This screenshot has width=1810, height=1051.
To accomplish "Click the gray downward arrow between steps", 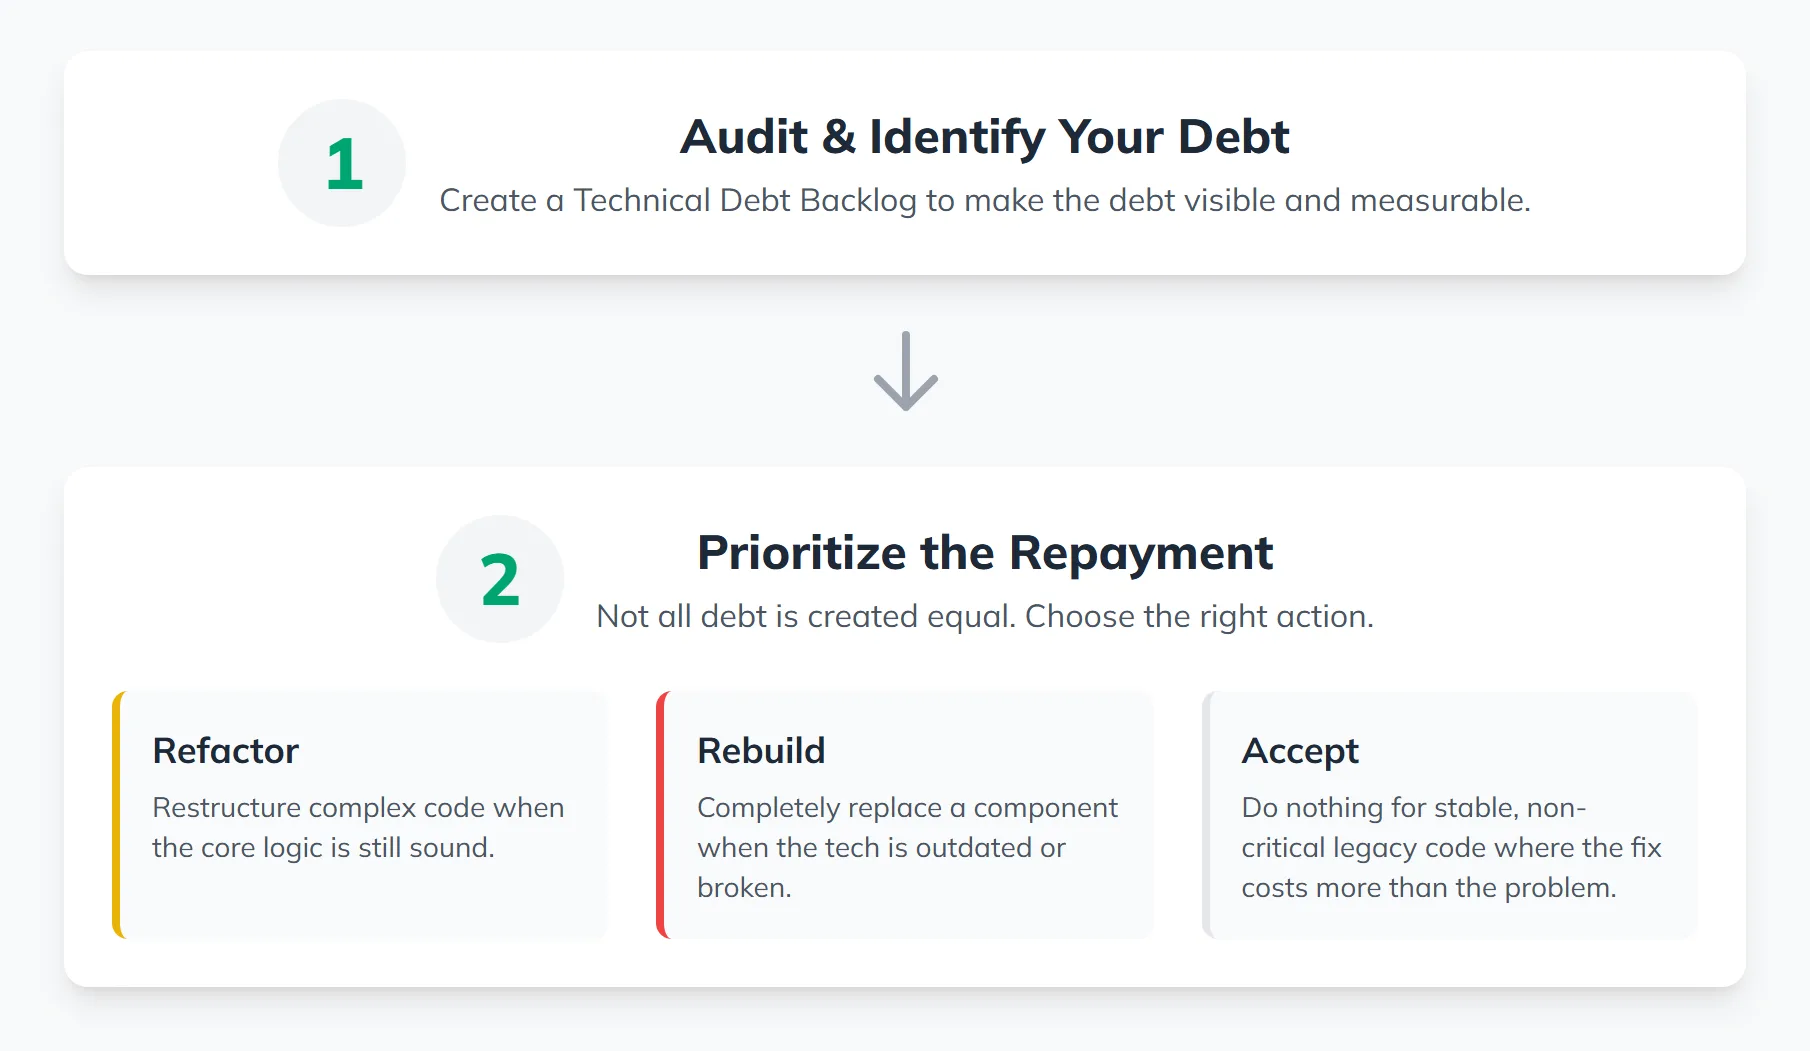I will [x=905, y=371].
